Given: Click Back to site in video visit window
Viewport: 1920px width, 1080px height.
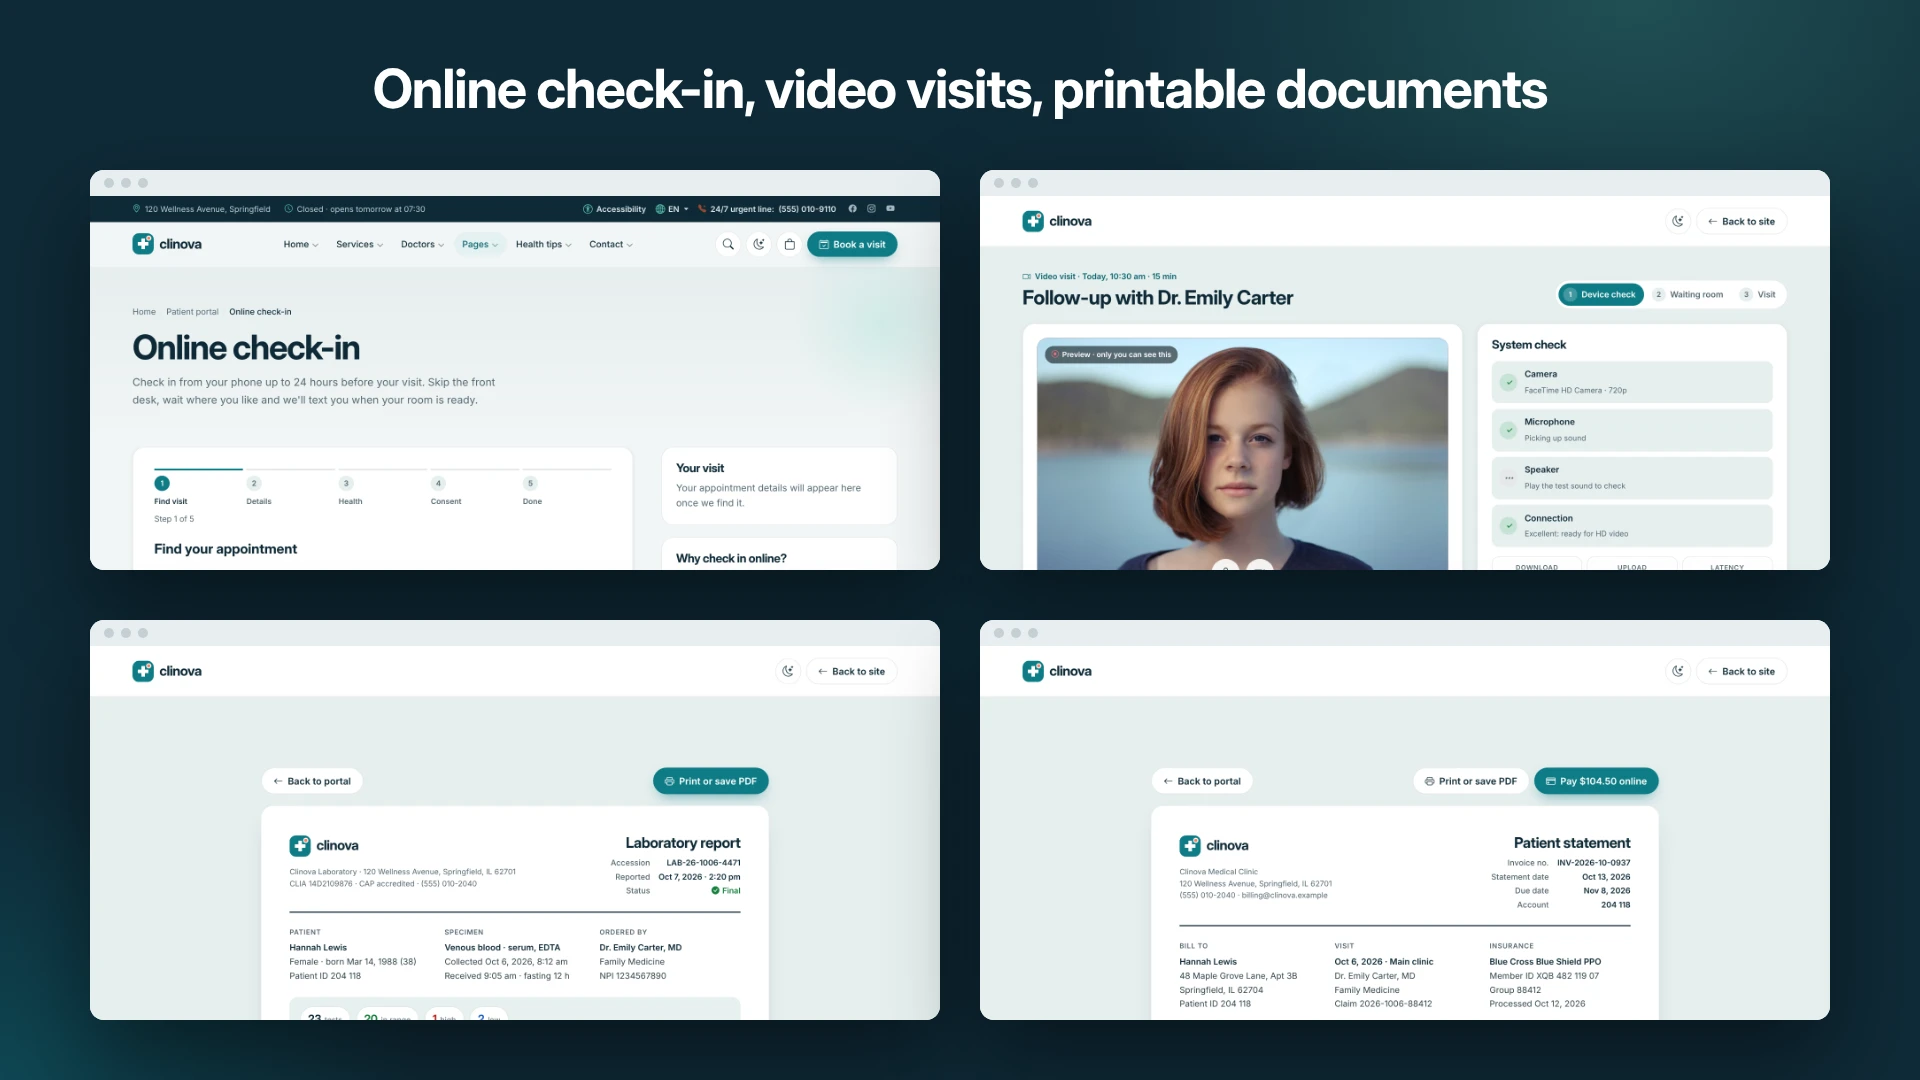Looking at the screenshot, I should click(x=1742, y=221).
